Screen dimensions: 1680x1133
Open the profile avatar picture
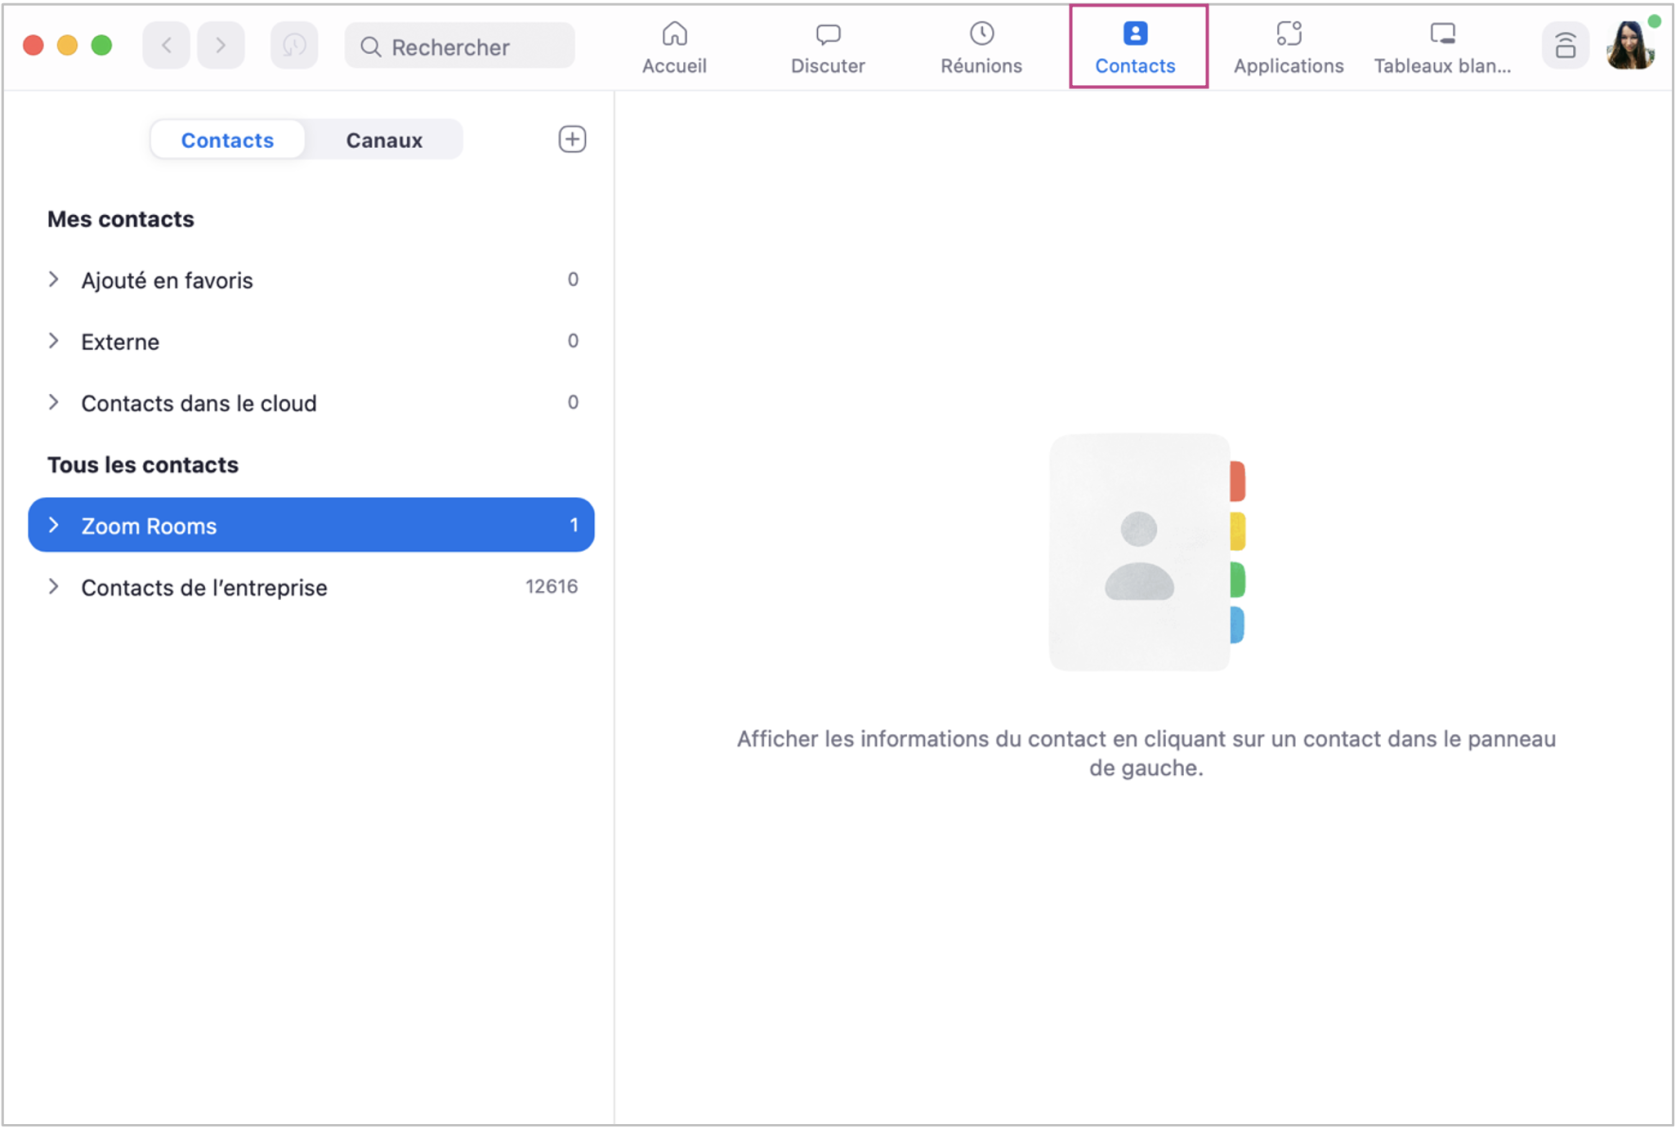coord(1629,46)
